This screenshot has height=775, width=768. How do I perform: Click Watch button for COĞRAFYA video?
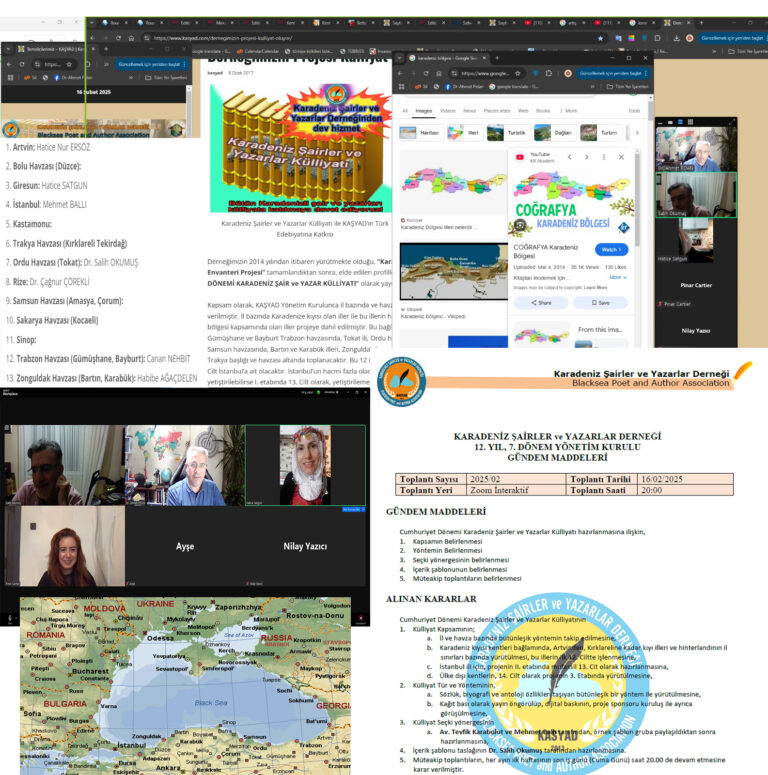point(611,250)
